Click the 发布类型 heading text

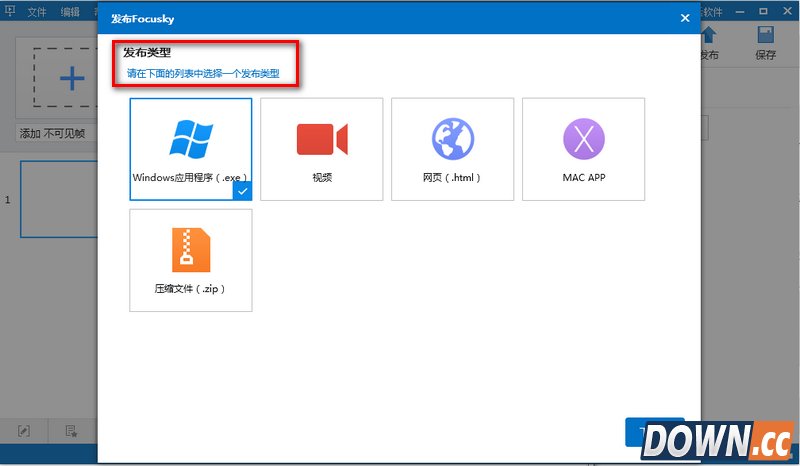tap(147, 52)
